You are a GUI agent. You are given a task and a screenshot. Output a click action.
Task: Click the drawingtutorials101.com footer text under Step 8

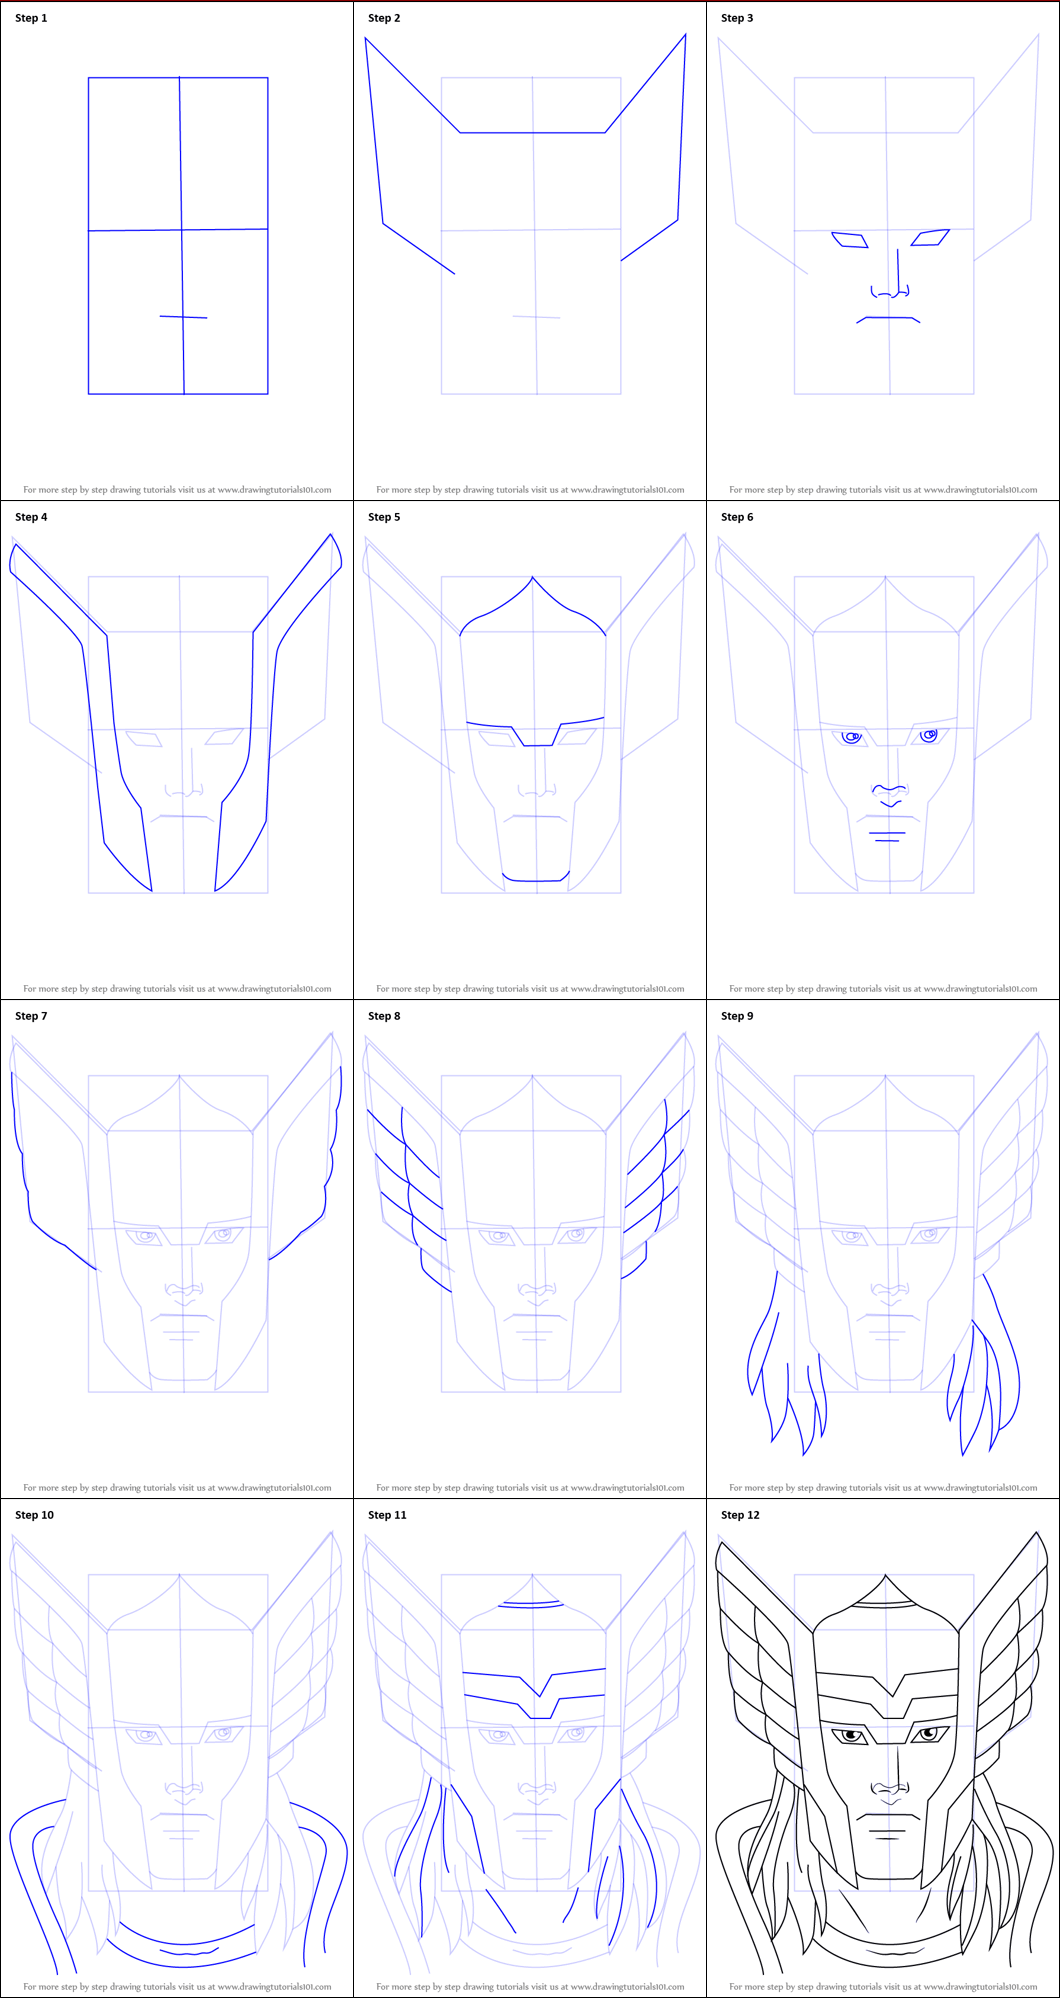(530, 1488)
